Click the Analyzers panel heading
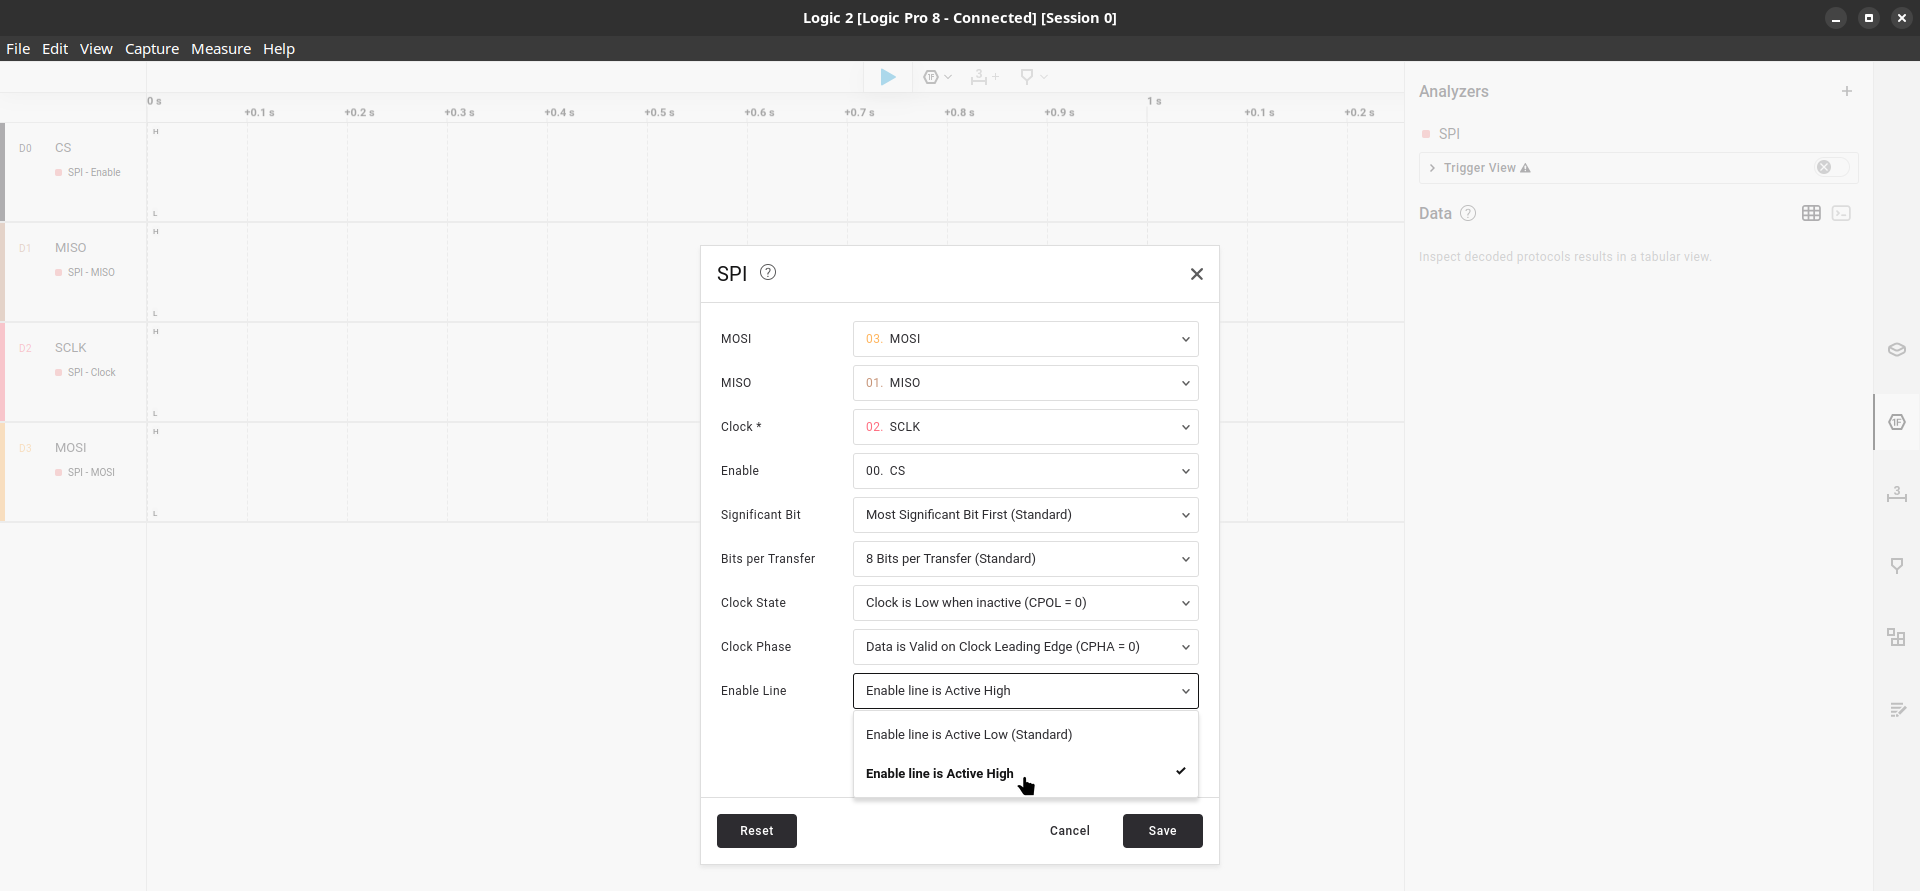The height and width of the screenshot is (891, 1920). pyautogui.click(x=1454, y=91)
